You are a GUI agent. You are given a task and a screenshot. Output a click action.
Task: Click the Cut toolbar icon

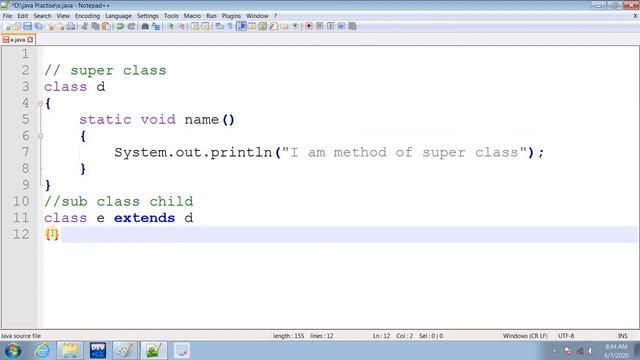pos(84,27)
